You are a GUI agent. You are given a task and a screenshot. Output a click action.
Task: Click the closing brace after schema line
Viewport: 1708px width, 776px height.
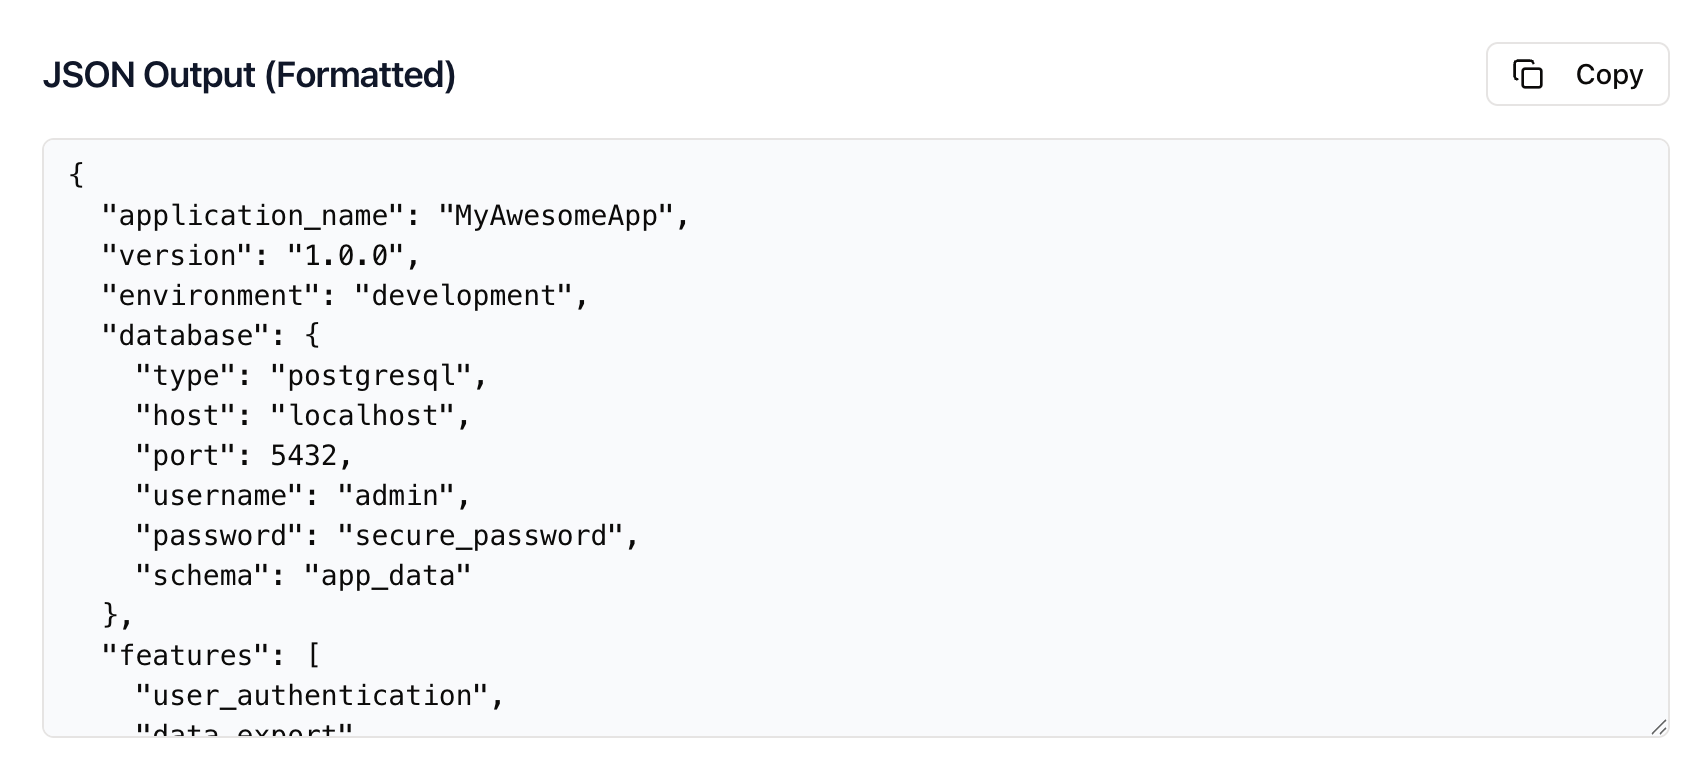[107, 615]
